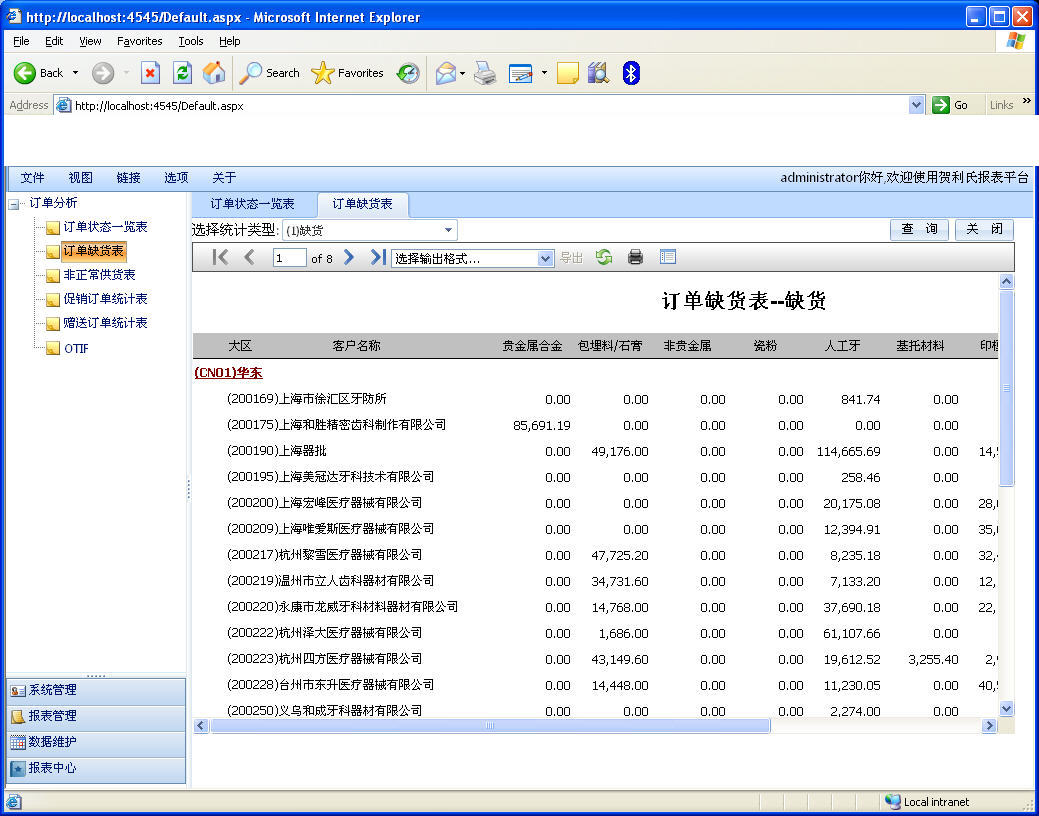Refresh the report with green arrows icon

pos(604,257)
